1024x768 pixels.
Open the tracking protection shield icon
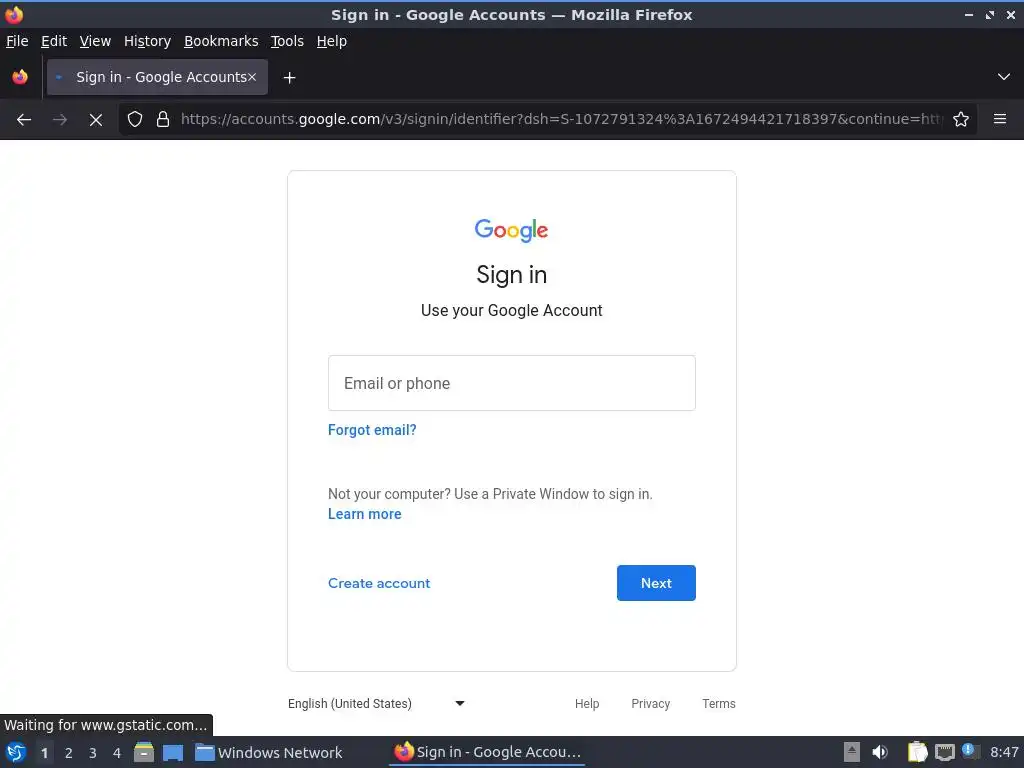click(135, 119)
